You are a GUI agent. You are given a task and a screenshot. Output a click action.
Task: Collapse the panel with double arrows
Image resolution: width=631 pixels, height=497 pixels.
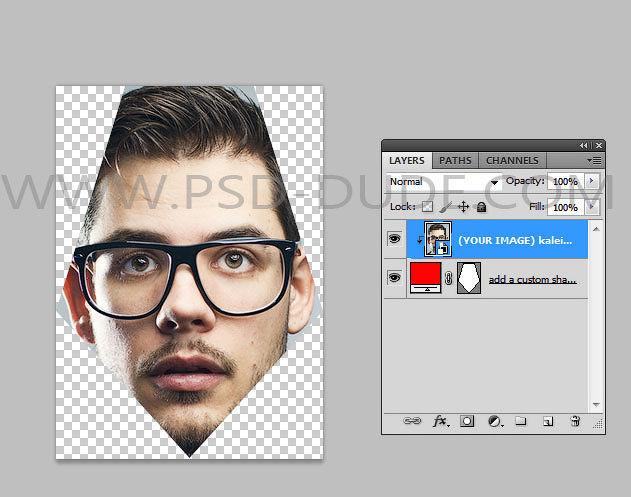[x=583, y=145]
